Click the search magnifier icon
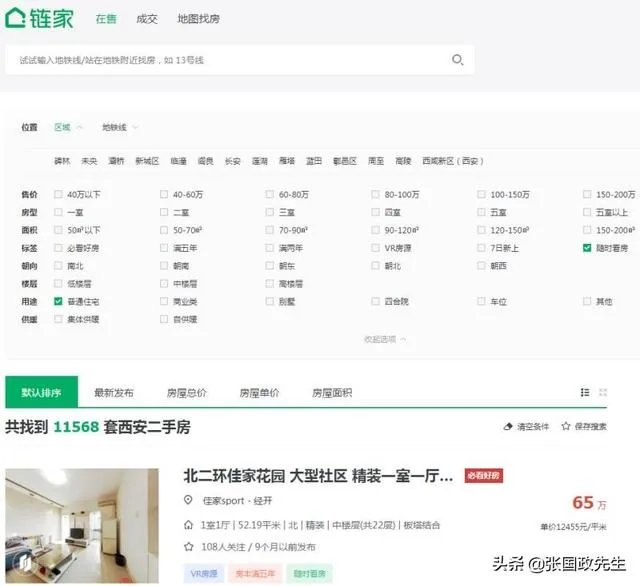 [x=458, y=60]
